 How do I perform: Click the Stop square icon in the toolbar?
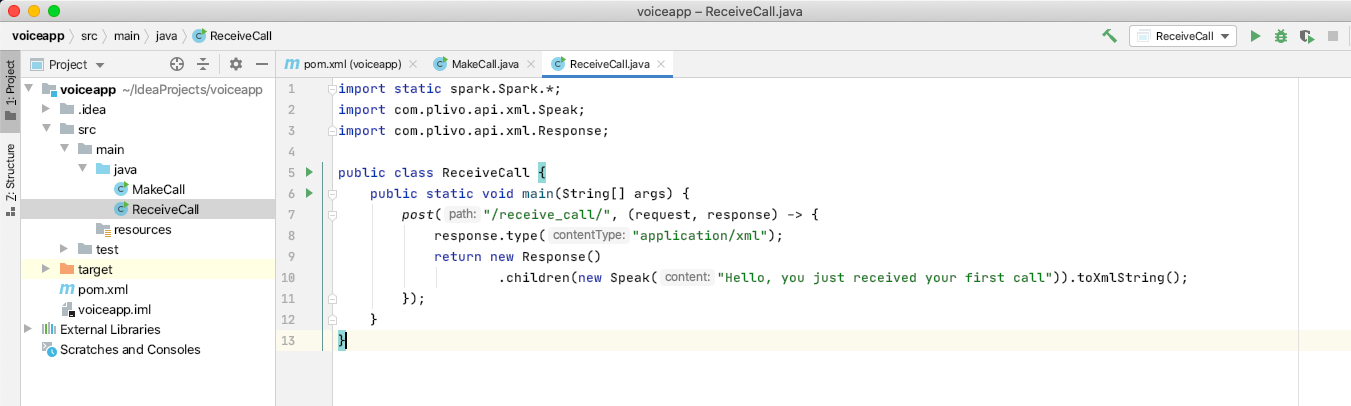click(1332, 36)
